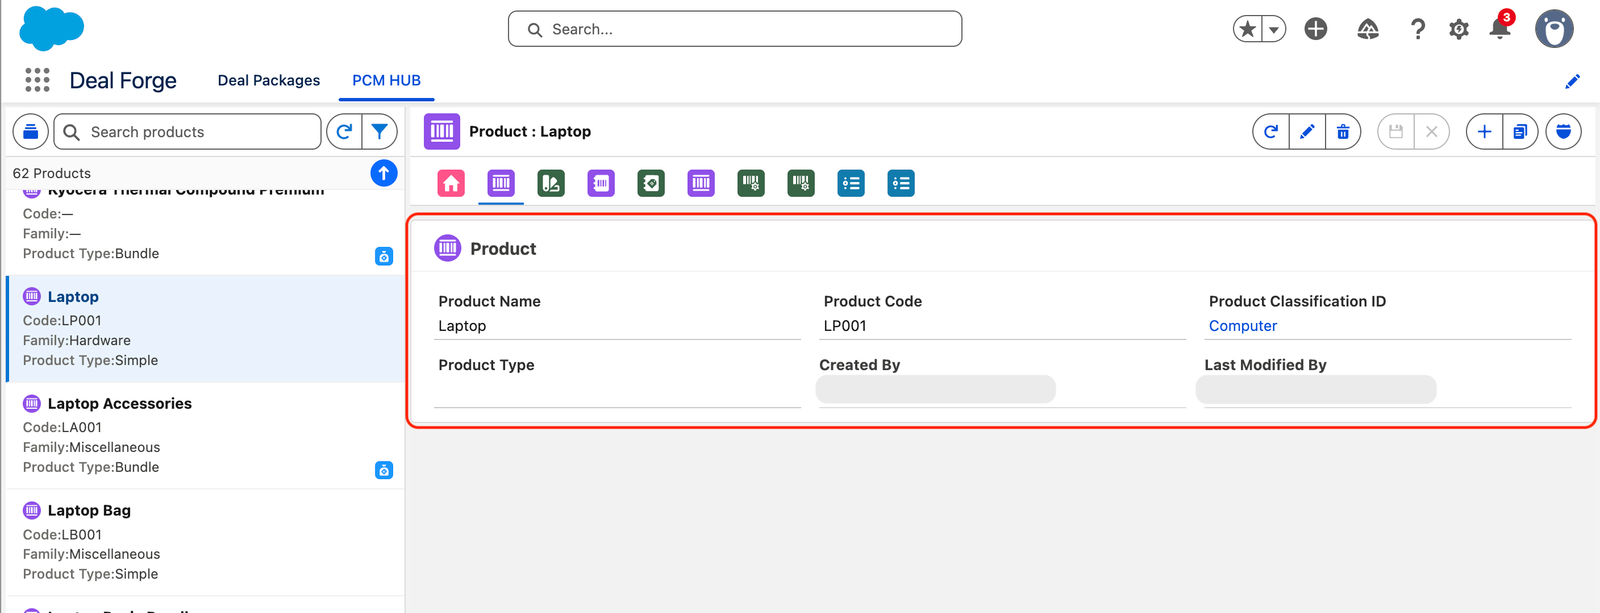Click the Product : Laptop header icon

point(442,131)
